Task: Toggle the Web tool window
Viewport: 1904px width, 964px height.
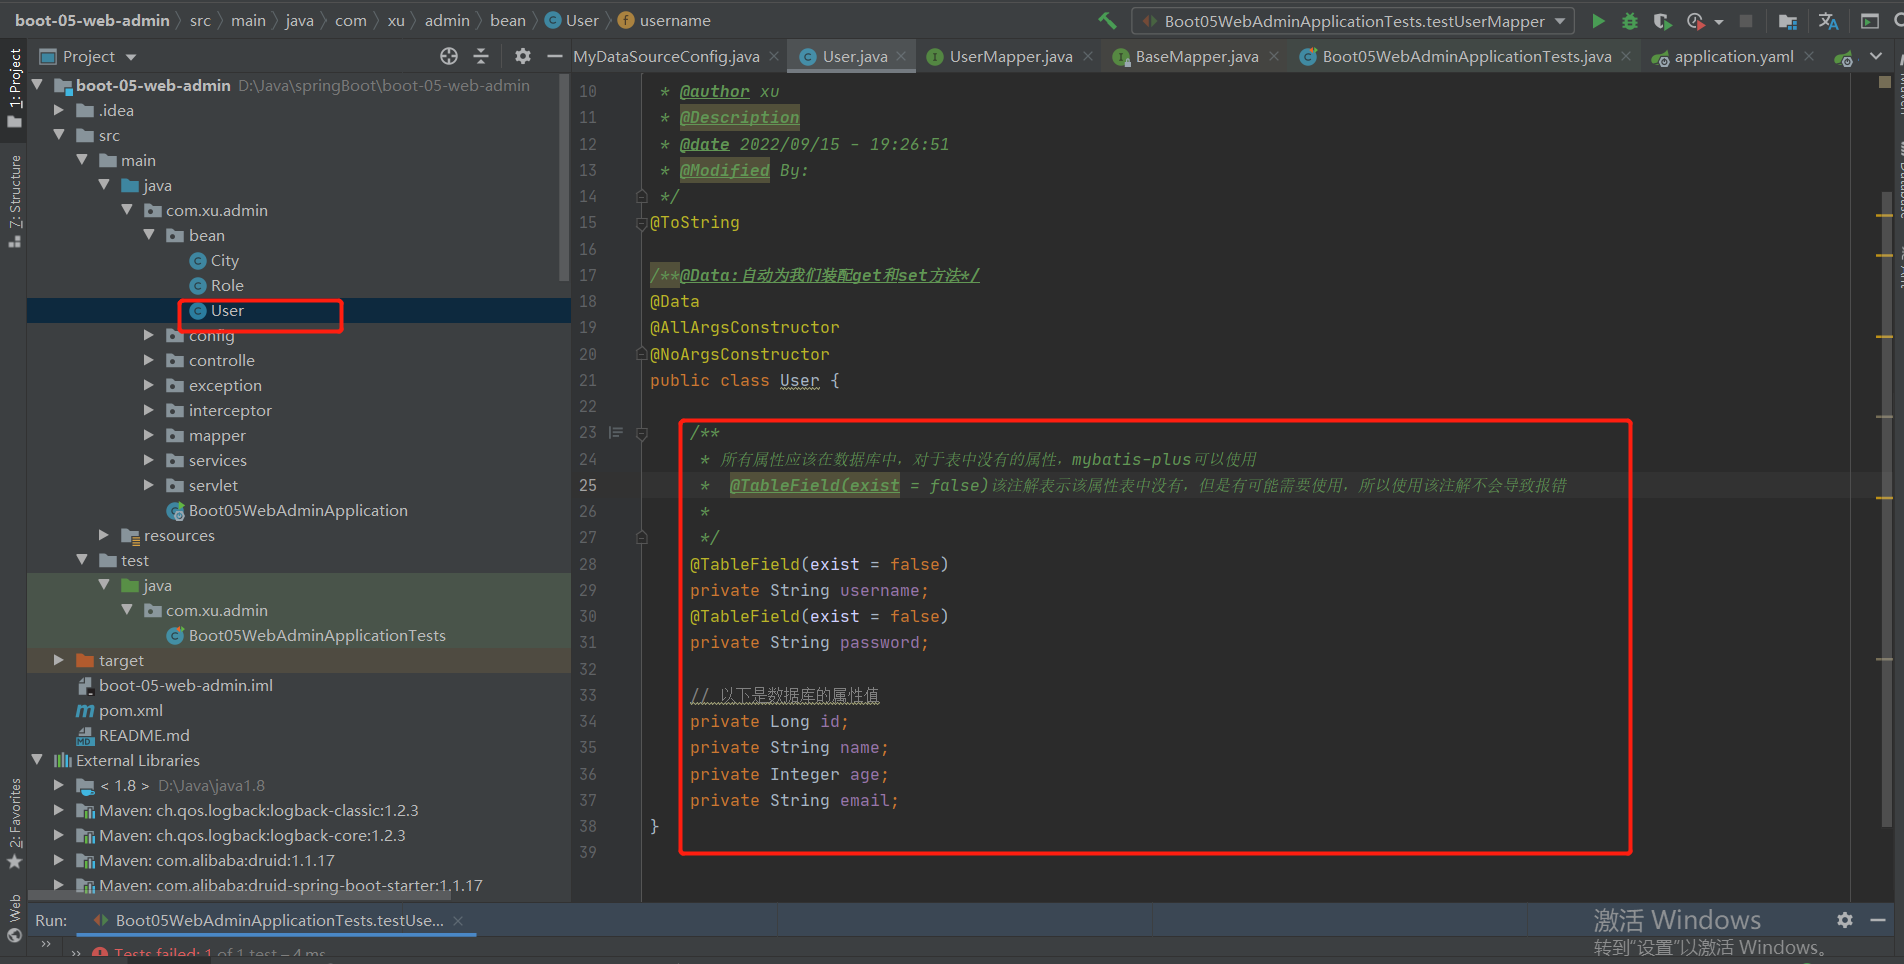Action: pyautogui.click(x=14, y=918)
